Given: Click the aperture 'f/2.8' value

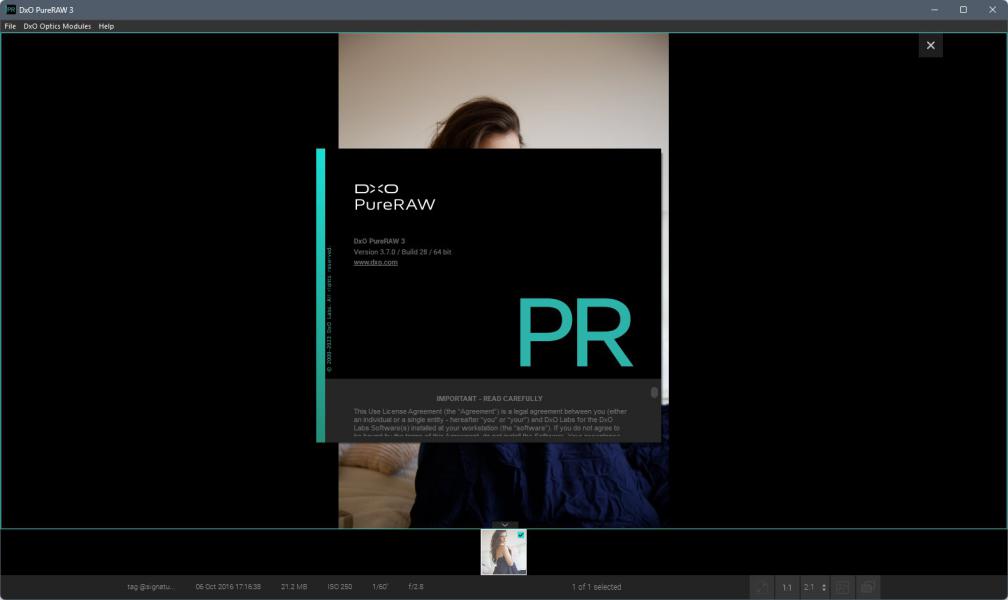Looking at the screenshot, I should coord(416,587).
